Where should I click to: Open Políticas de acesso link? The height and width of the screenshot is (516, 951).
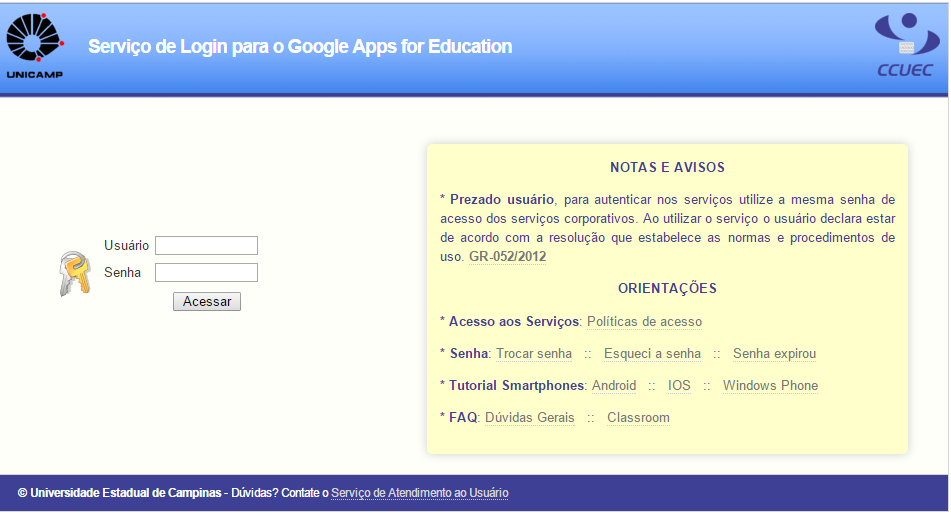point(644,321)
